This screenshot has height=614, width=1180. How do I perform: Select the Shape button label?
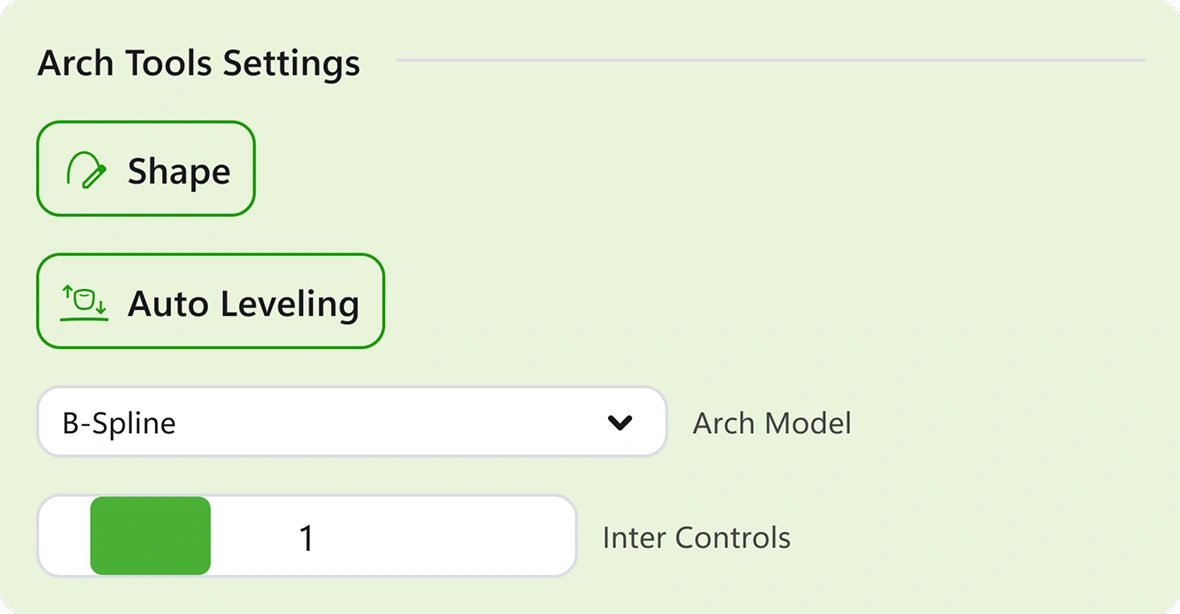179,172
